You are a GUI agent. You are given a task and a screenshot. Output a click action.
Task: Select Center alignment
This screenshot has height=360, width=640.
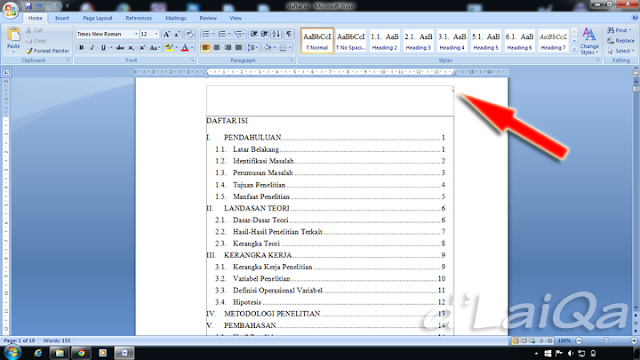pos(217,48)
